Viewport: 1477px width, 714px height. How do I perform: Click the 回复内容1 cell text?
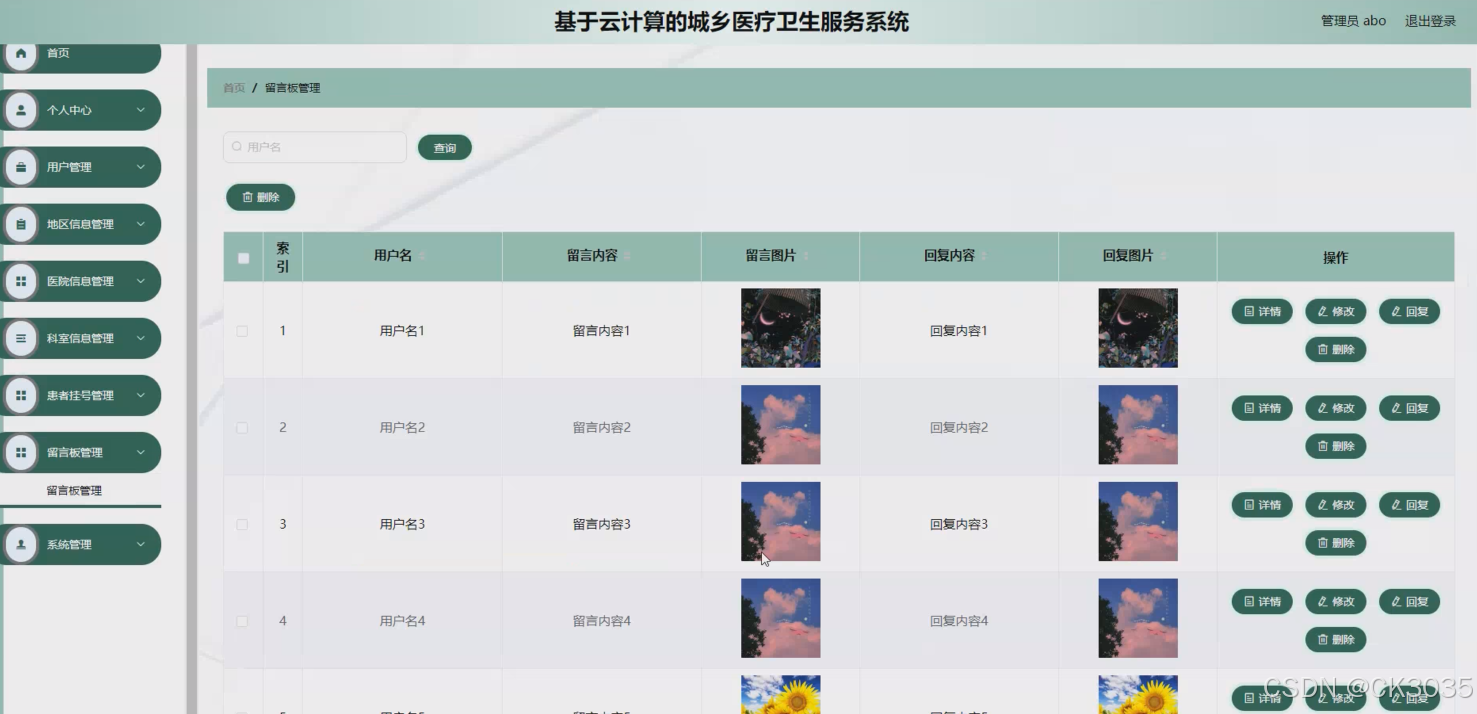(959, 331)
